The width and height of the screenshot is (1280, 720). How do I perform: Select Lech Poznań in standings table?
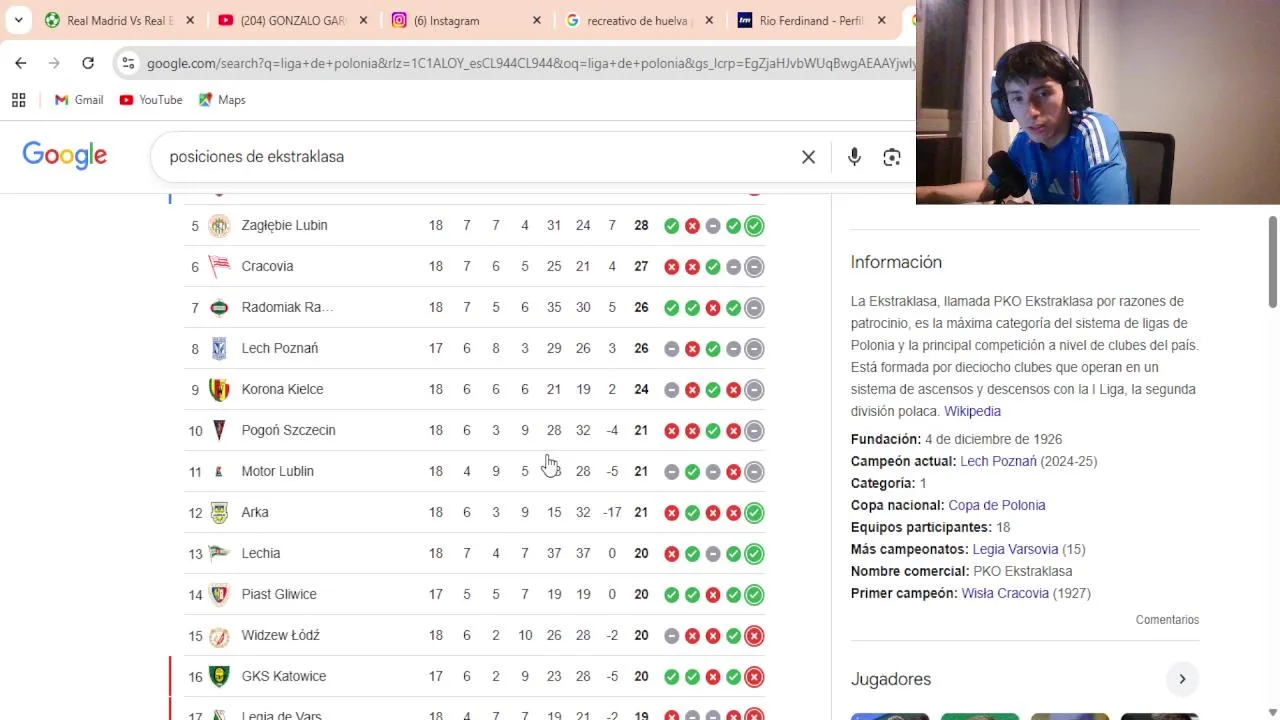point(279,348)
